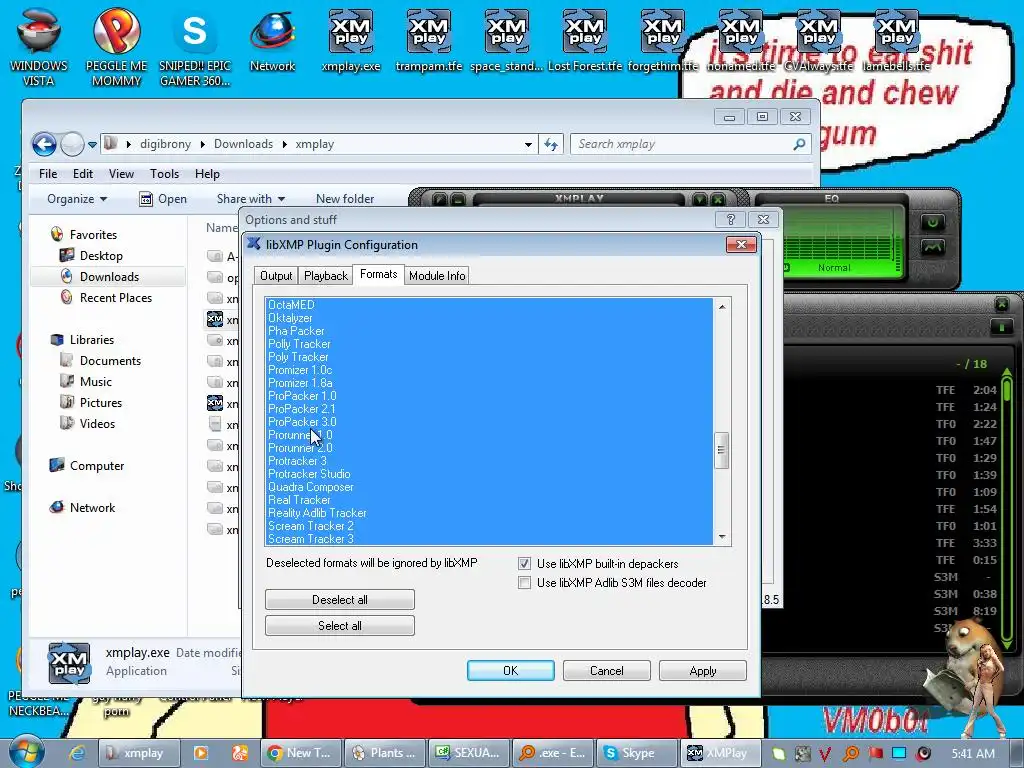The image size is (1024, 768).
Task: Open the recent pages arrow beside Forward
Action: tap(92, 145)
